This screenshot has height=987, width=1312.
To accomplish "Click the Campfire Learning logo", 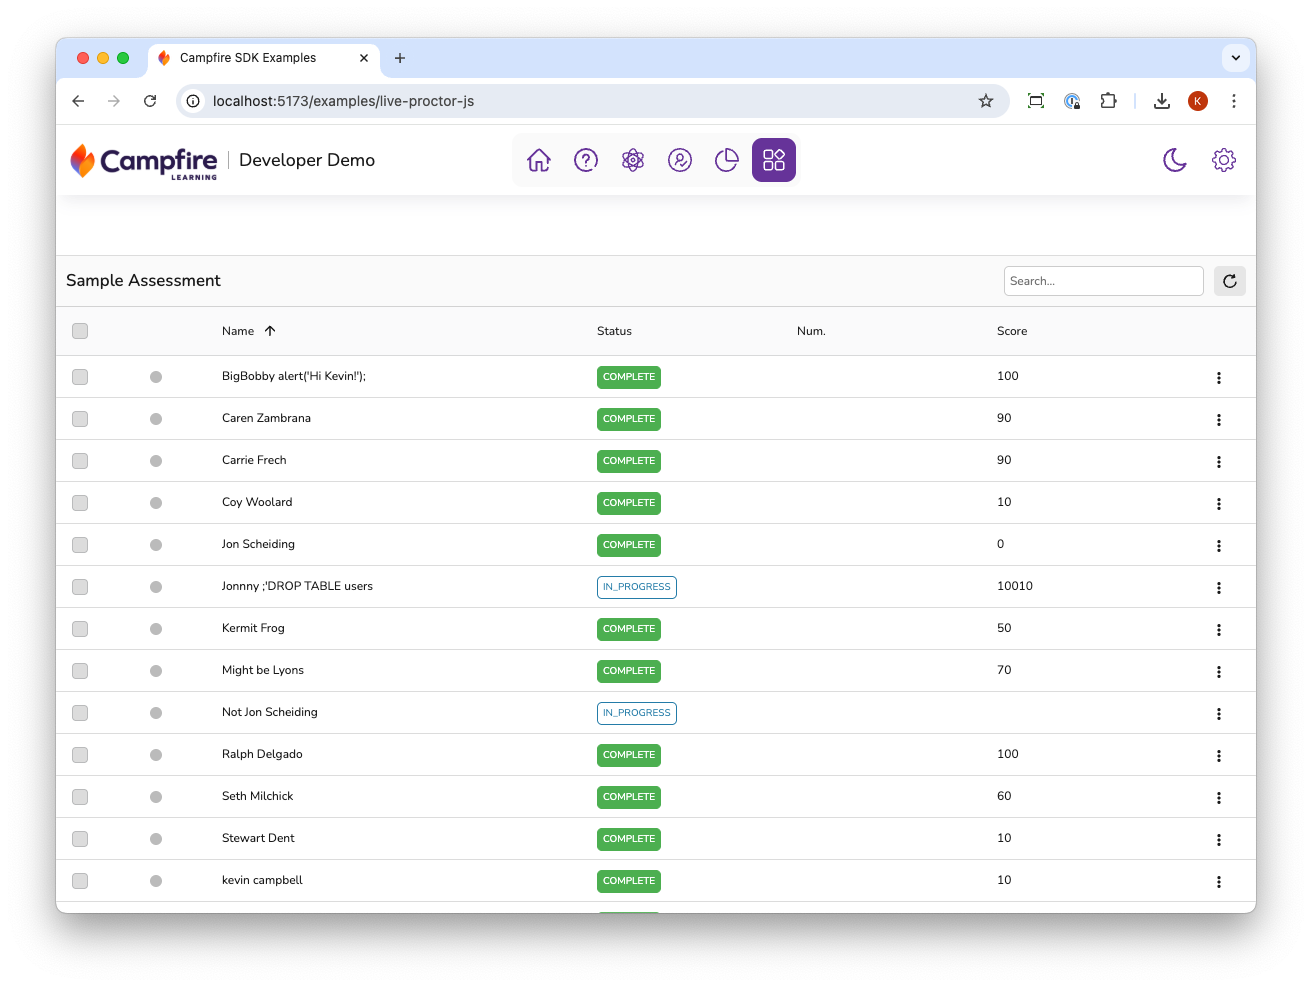I will point(144,161).
